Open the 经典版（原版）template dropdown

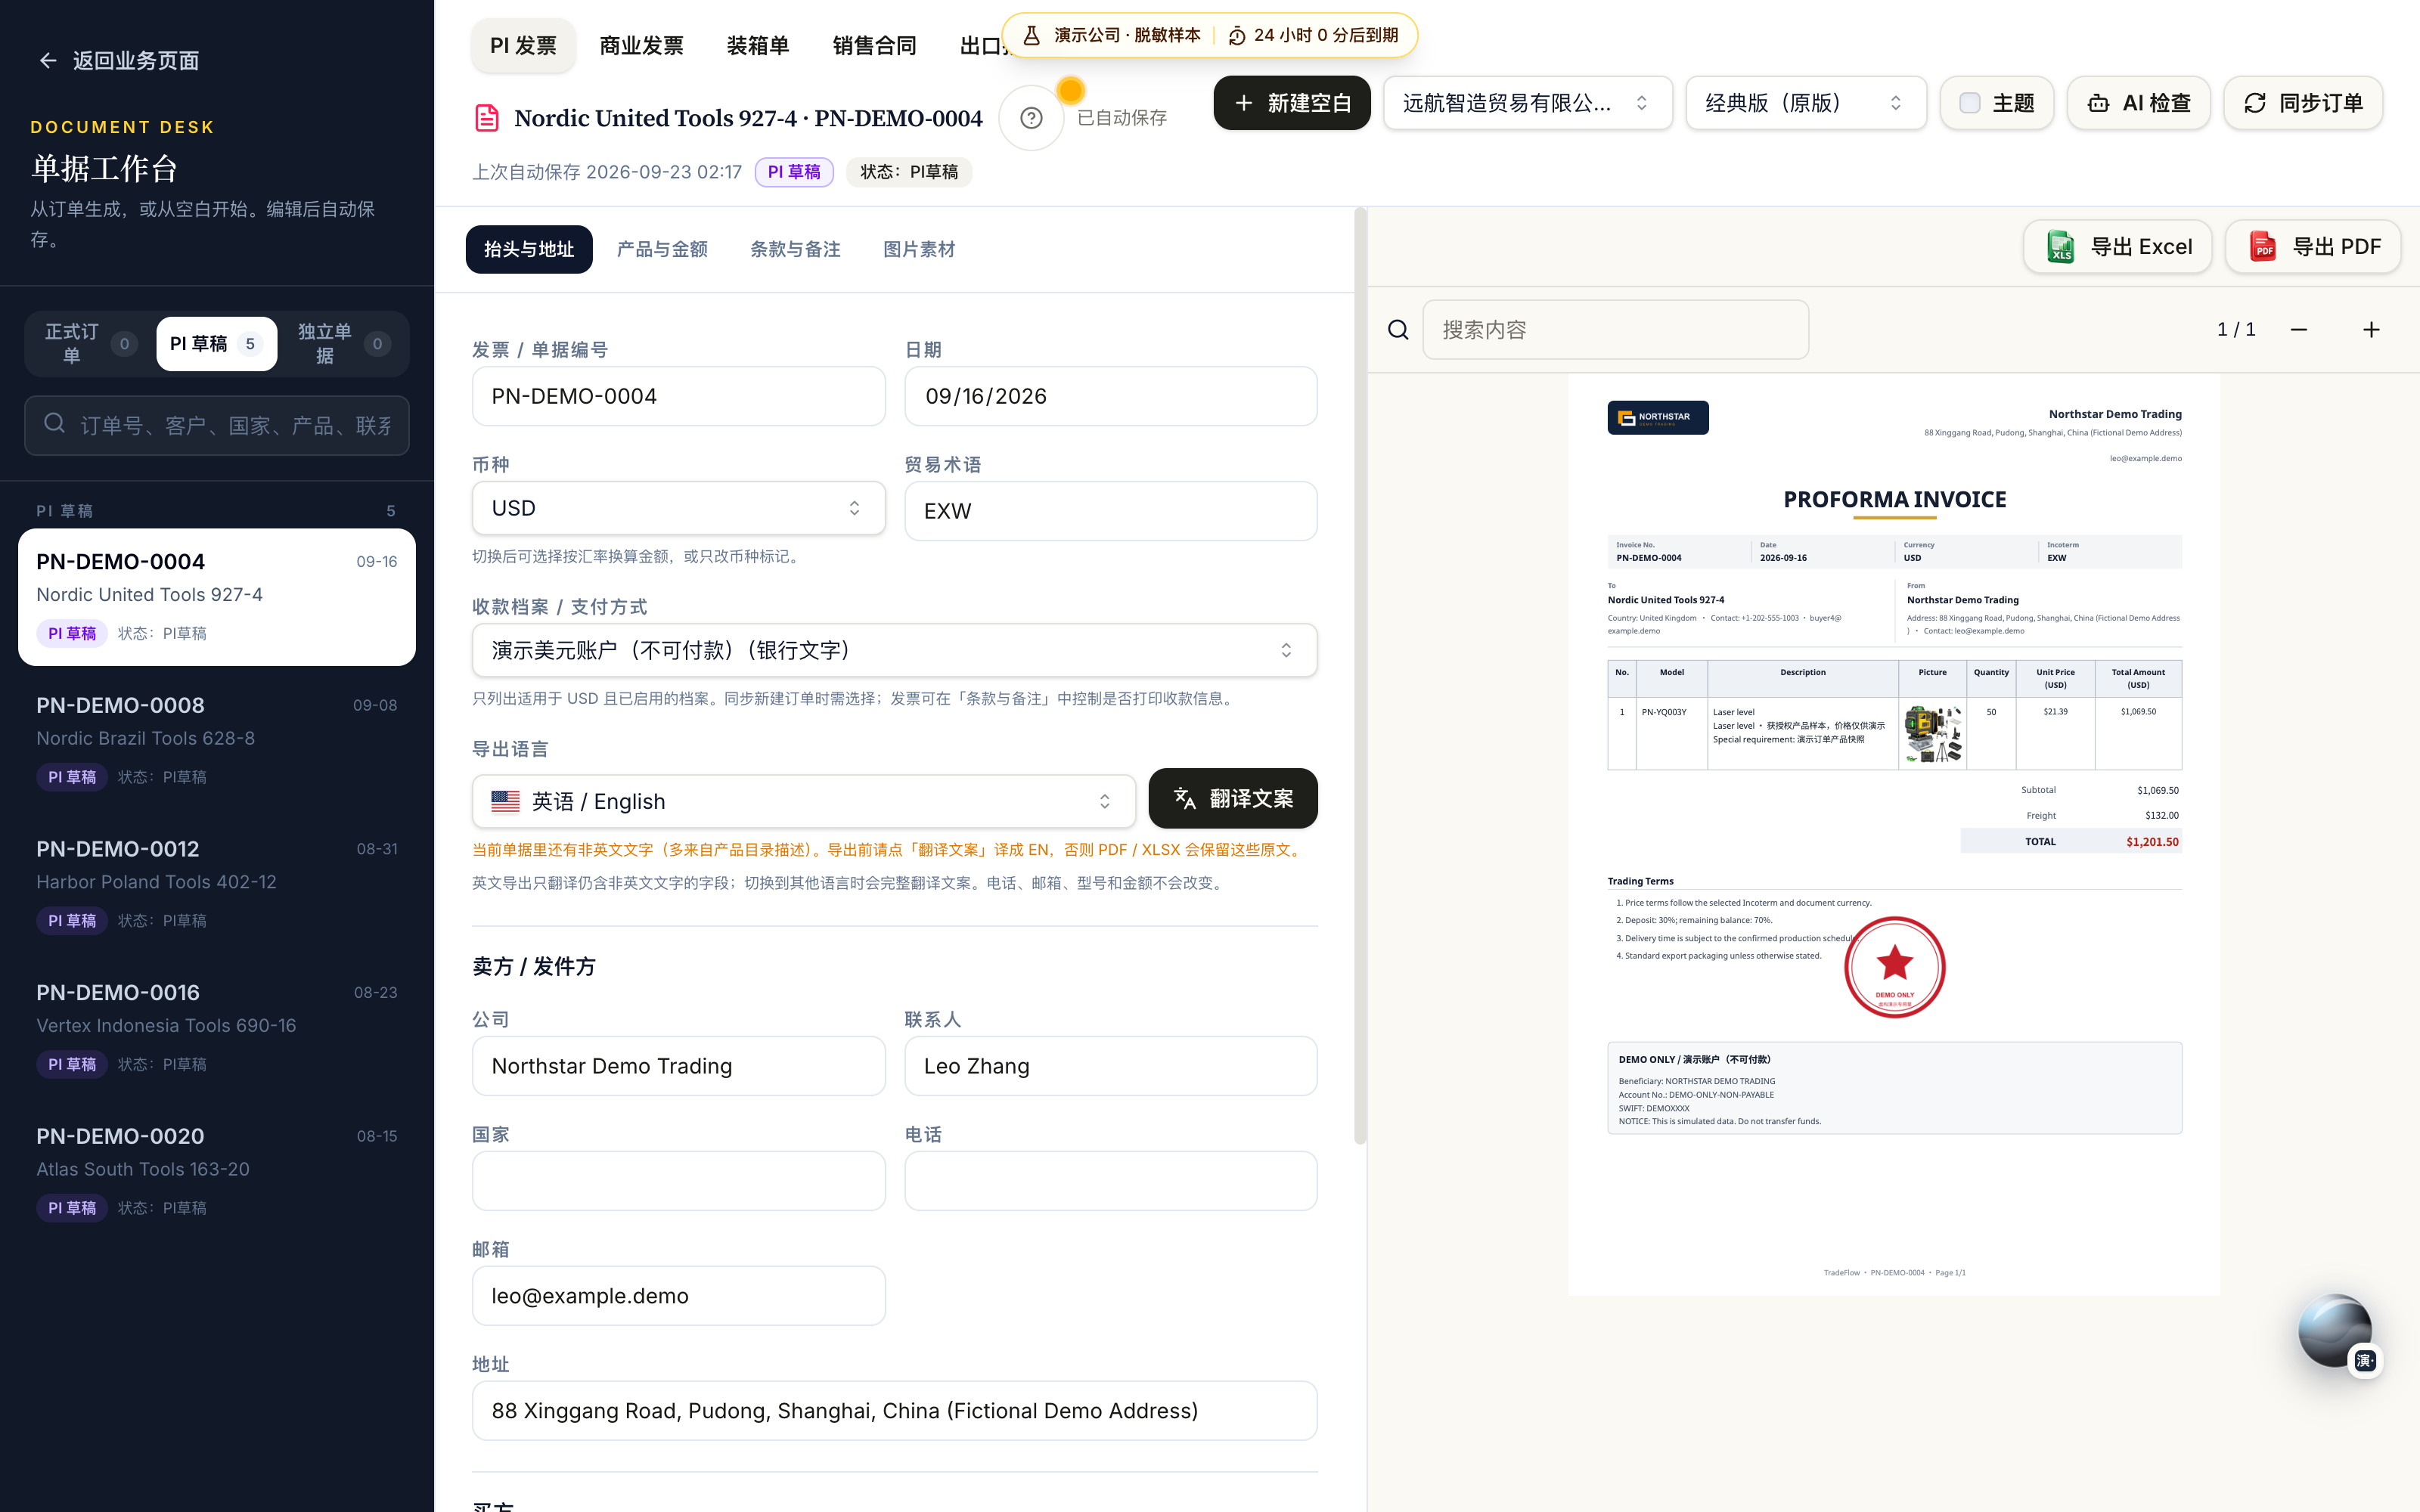click(x=1806, y=103)
